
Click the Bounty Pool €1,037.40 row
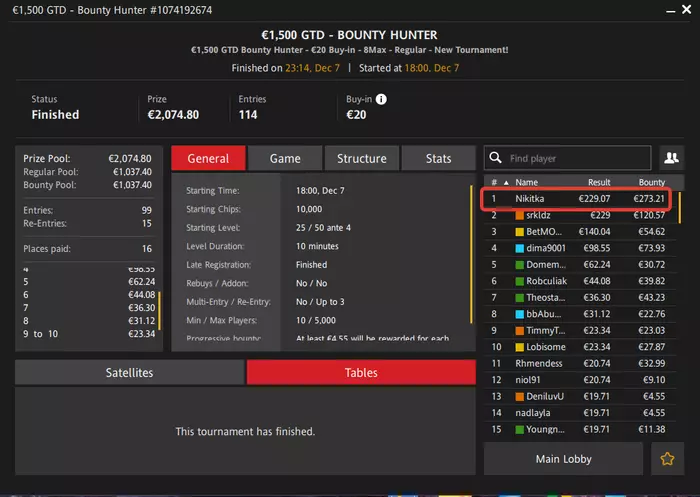pos(87,185)
